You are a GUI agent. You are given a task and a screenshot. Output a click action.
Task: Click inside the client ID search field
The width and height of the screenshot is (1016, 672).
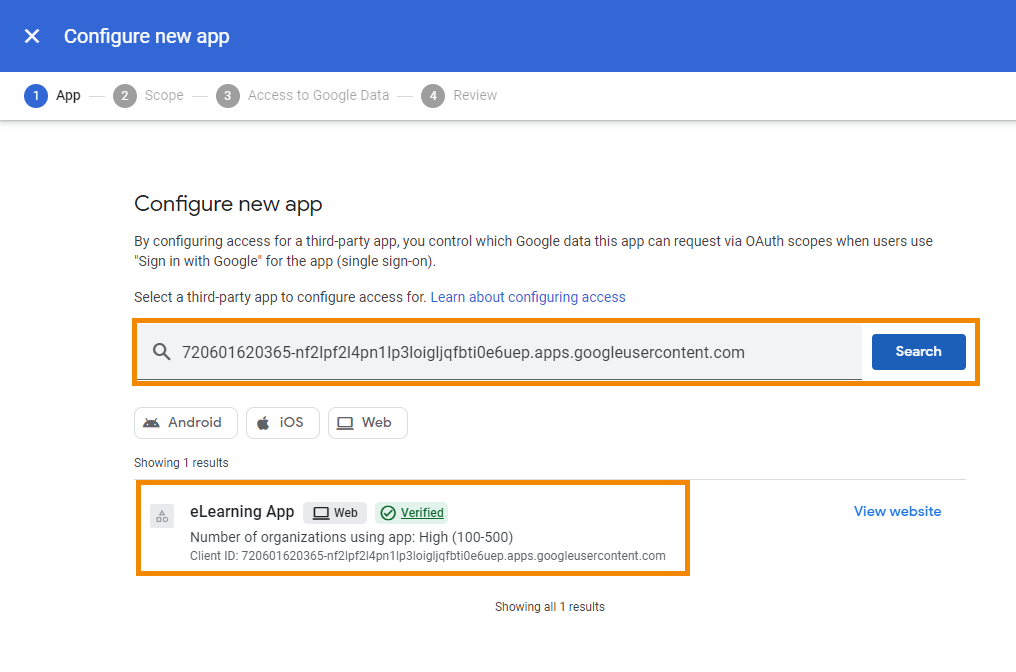click(x=500, y=351)
